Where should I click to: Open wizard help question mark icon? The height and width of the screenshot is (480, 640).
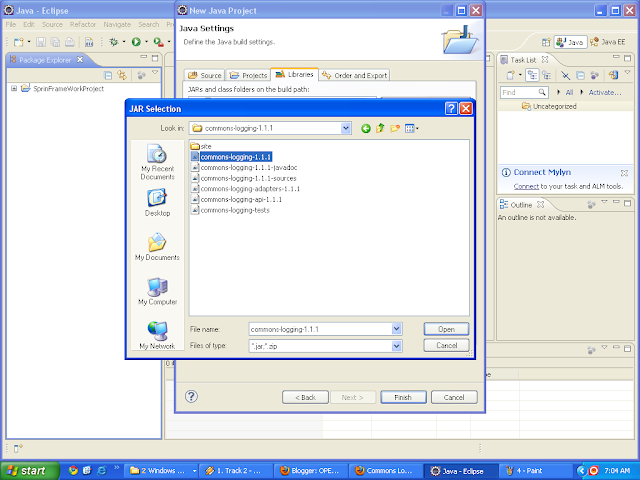point(191,396)
